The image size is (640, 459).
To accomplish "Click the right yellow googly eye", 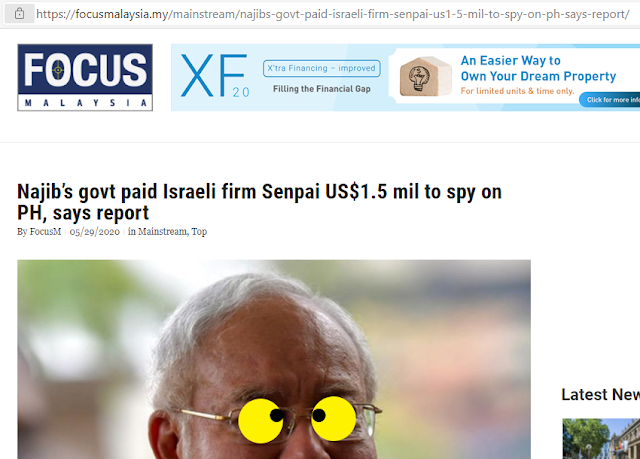I will 333,418.
